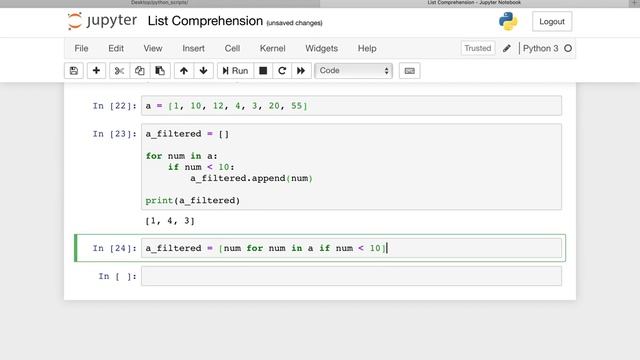Open the Kernel menu

(x=273, y=48)
